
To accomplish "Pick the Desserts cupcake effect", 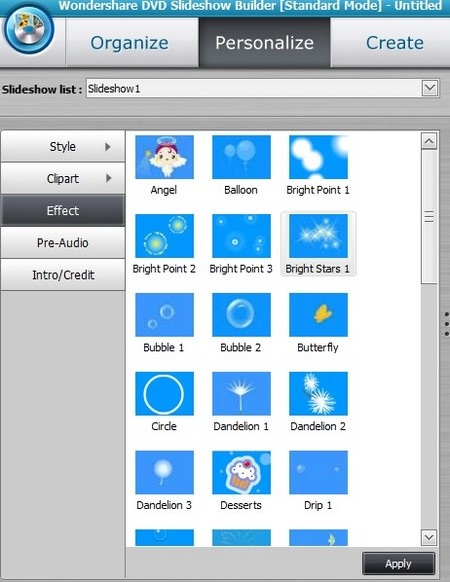I will 241,473.
